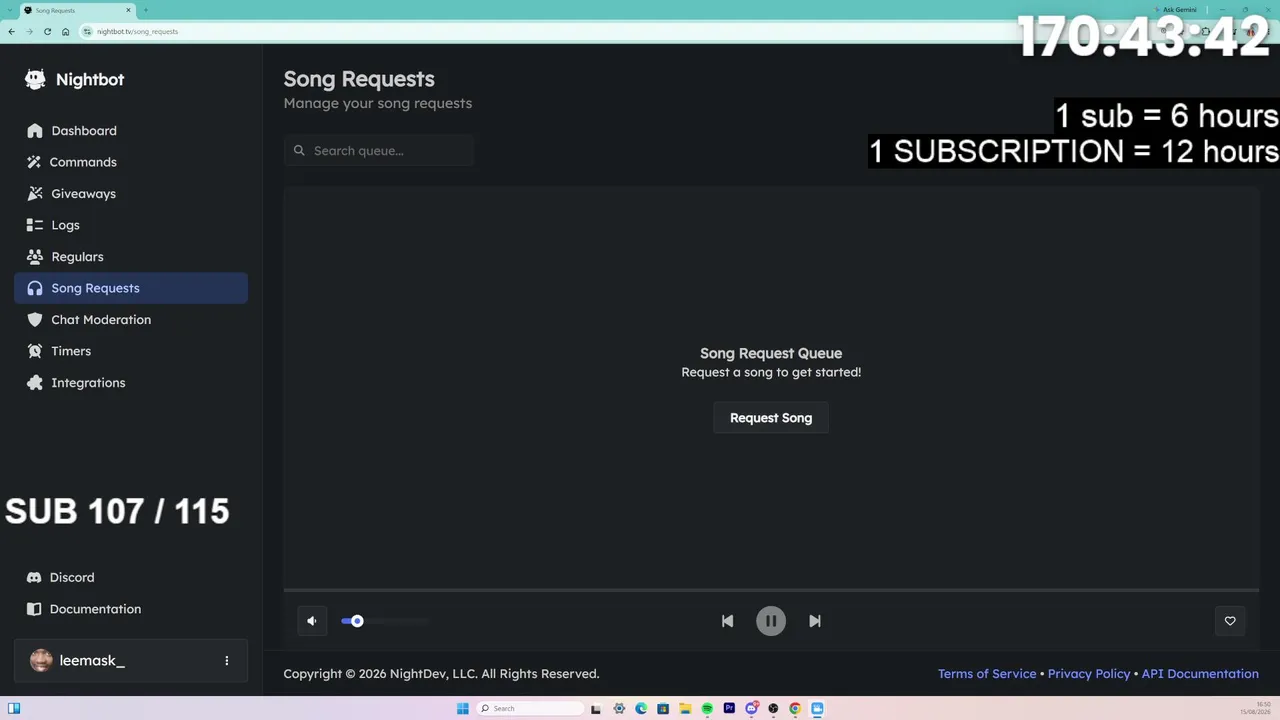The height and width of the screenshot is (720, 1280).
Task: Click the Request Song button
Action: point(771,418)
